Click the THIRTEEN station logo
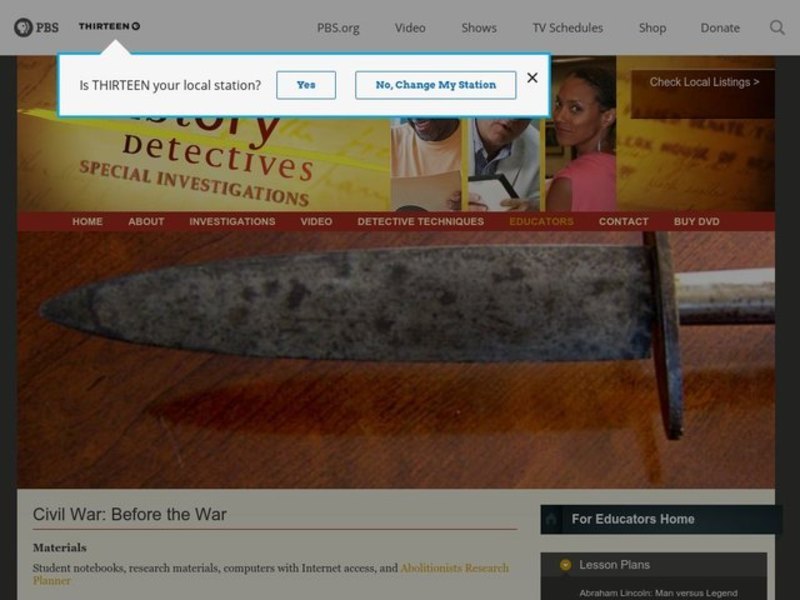 [109, 26]
